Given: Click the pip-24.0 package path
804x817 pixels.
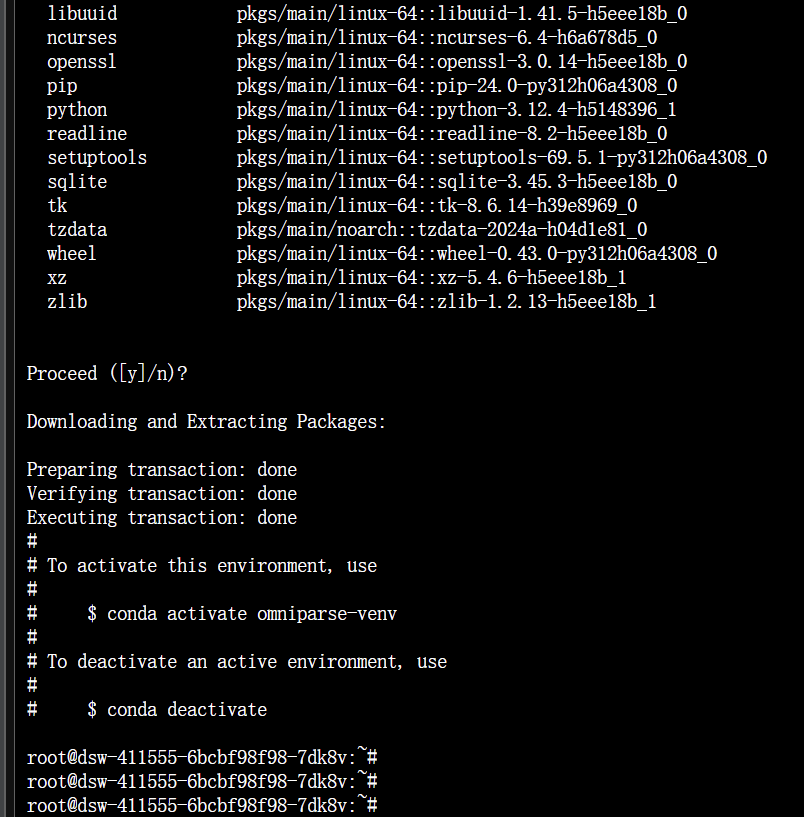Looking at the screenshot, I should pyautogui.click(x=456, y=85).
